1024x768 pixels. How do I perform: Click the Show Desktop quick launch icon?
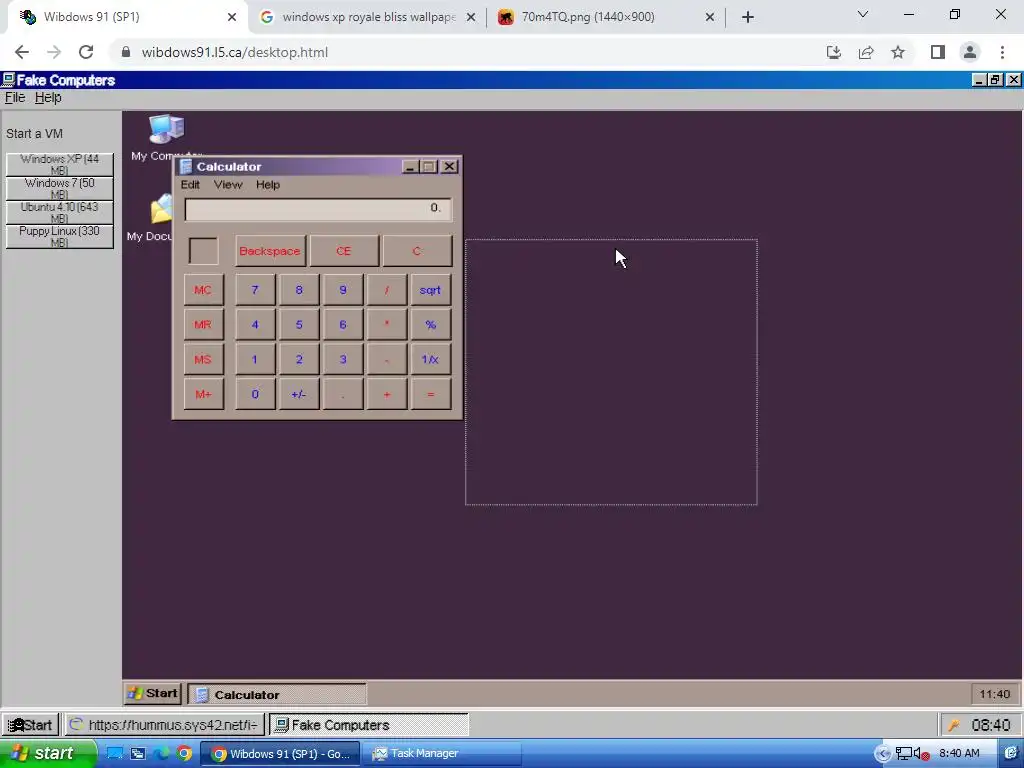coord(115,754)
